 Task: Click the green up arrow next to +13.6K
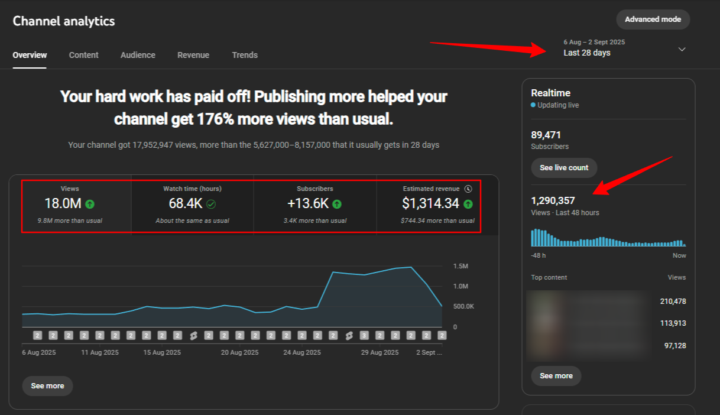pyautogui.click(x=337, y=204)
